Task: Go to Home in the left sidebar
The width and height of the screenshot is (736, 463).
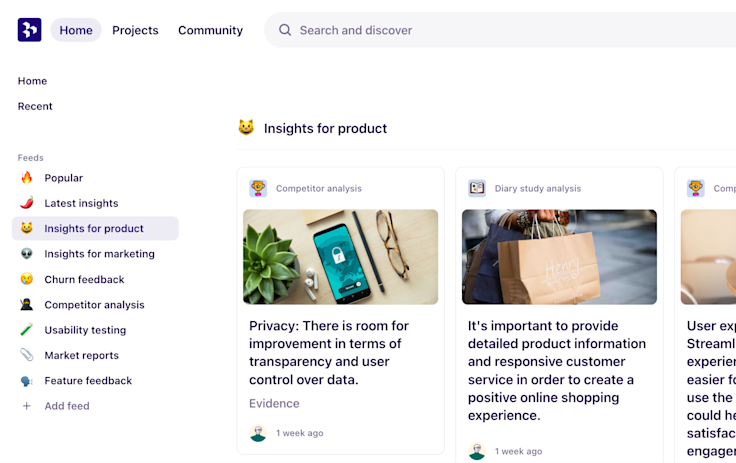Action: click(x=32, y=81)
